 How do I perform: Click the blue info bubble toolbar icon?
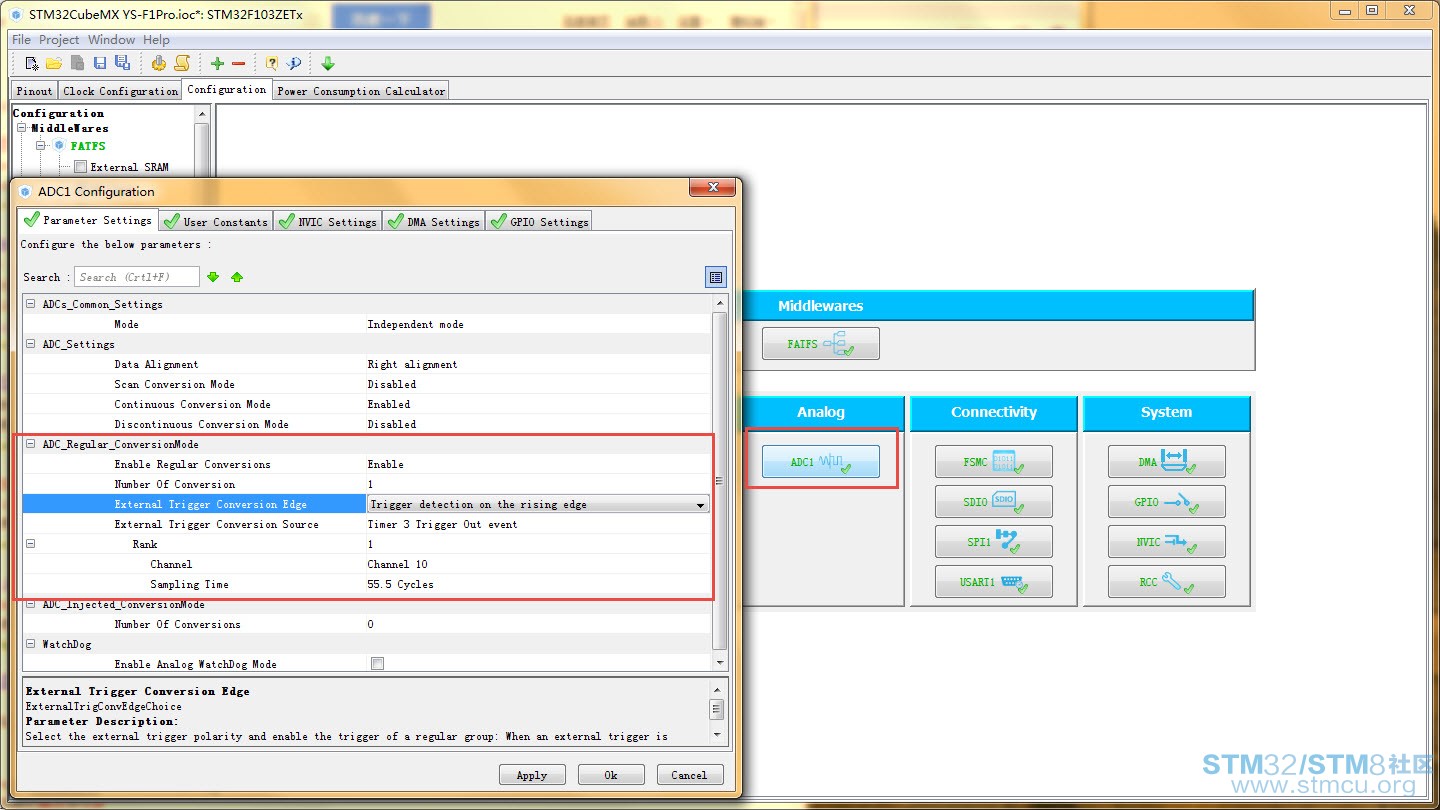point(294,63)
